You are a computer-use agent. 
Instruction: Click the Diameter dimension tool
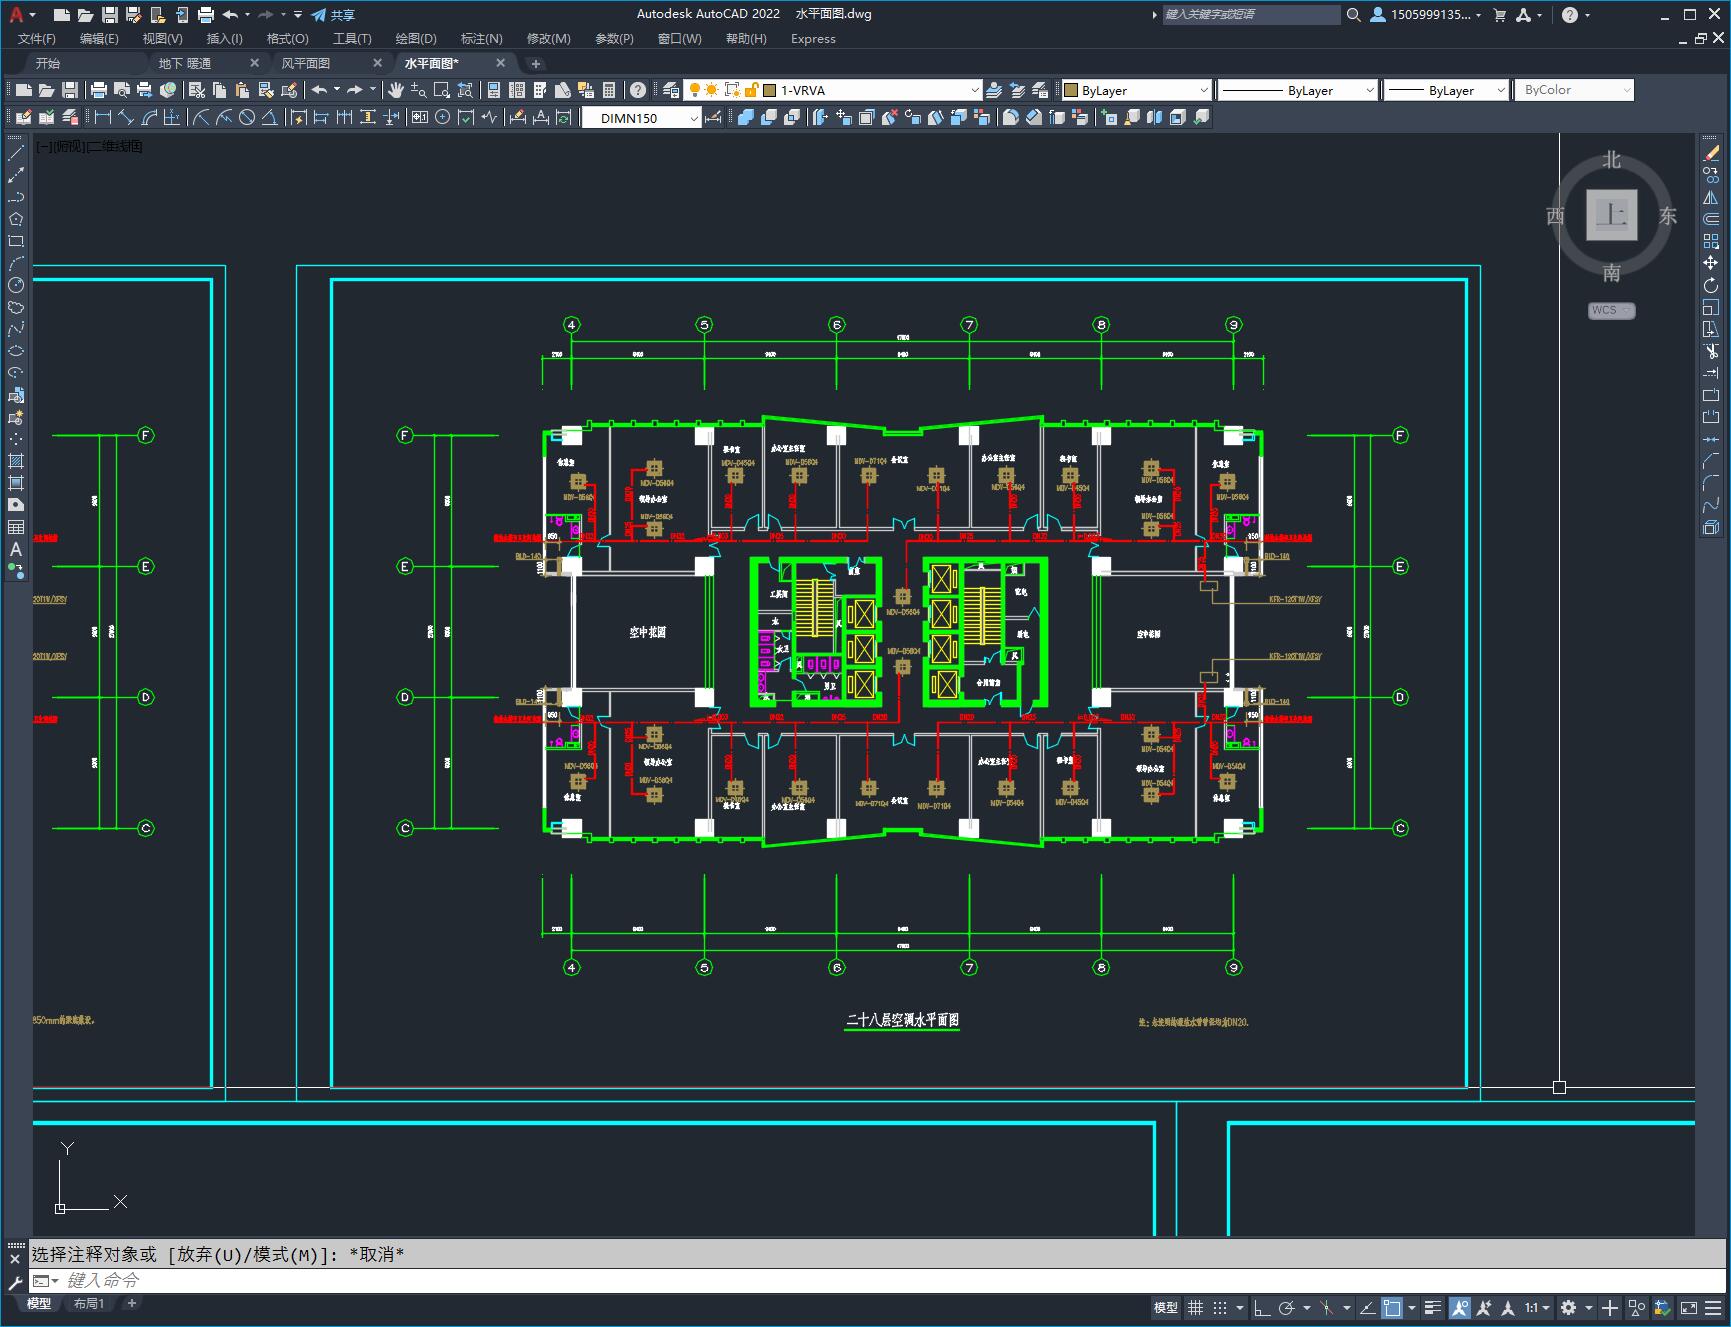click(x=247, y=117)
